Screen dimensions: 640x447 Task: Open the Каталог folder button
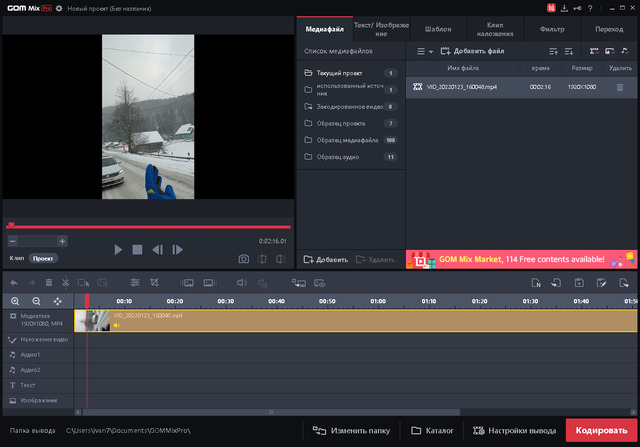(432, 431)
